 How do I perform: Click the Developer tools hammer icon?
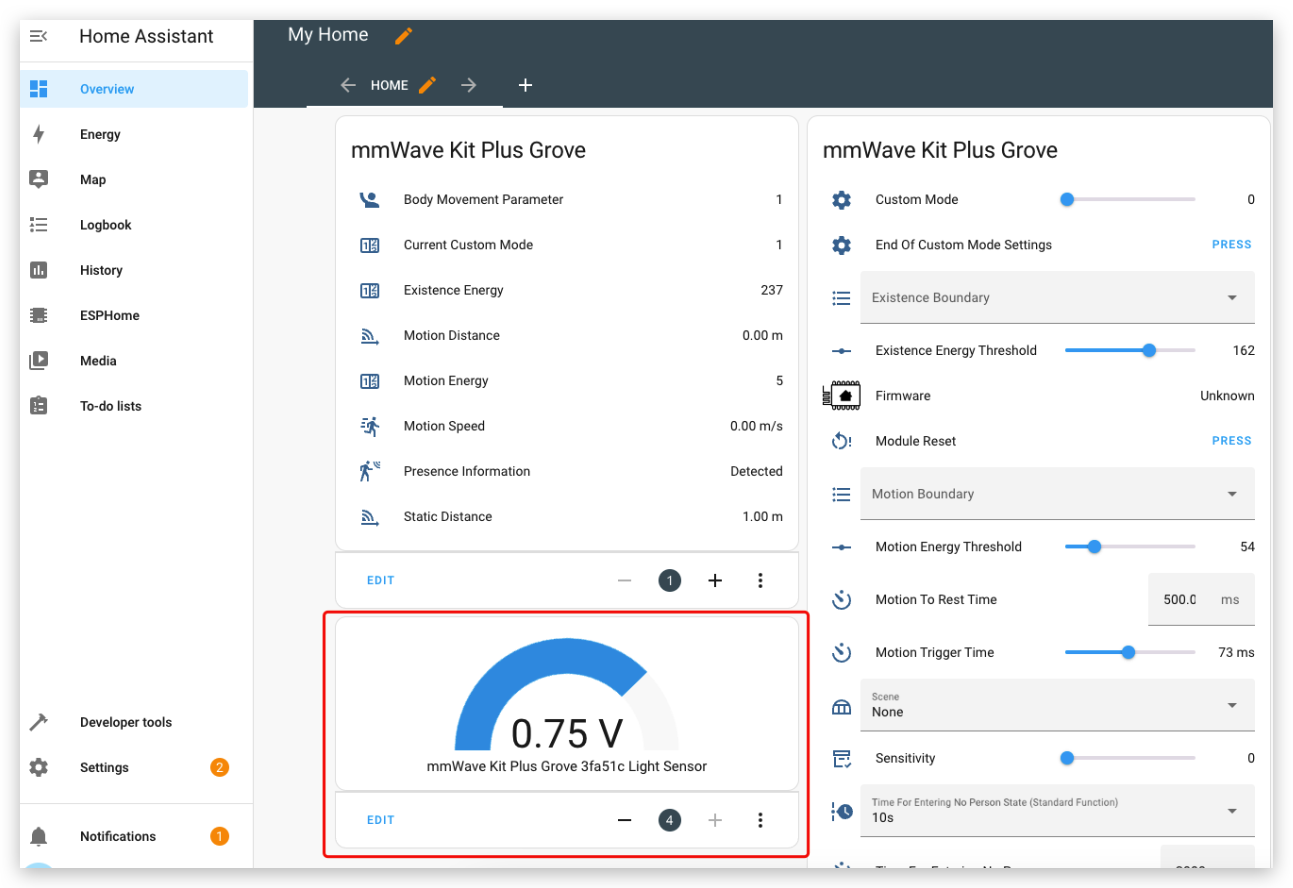tap(38, 722)
